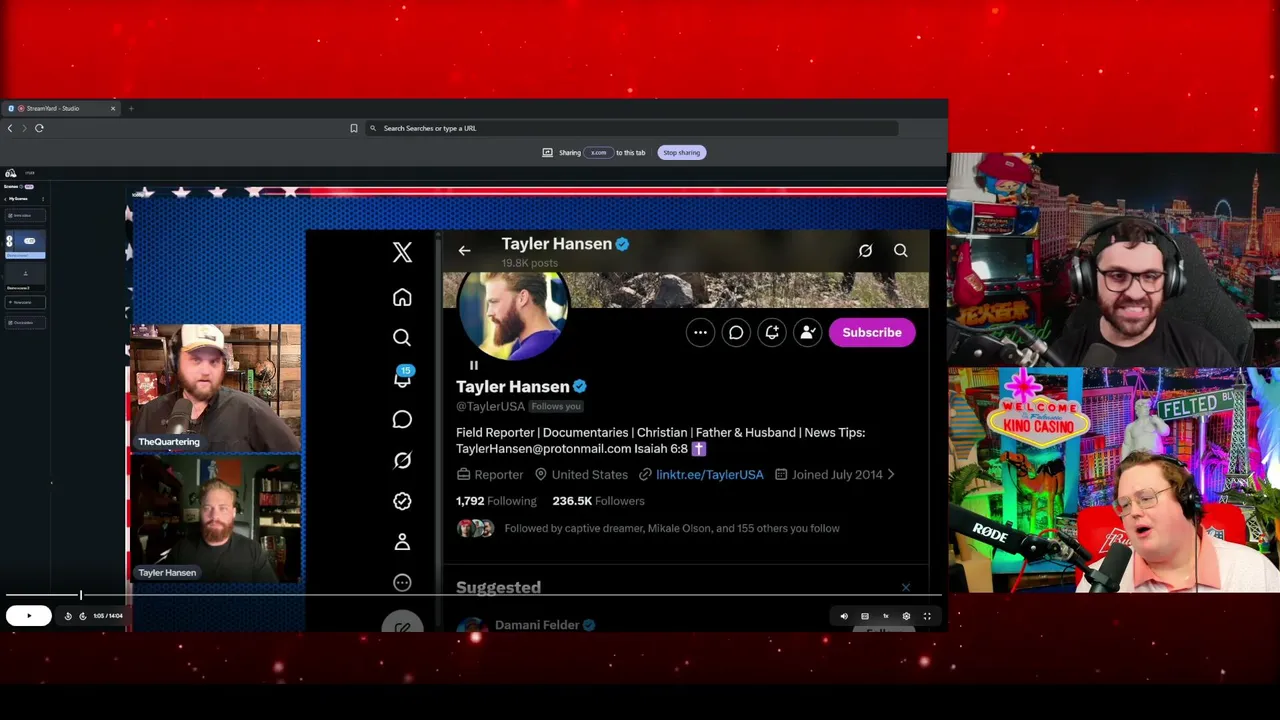Click Stop sharing in the browser bar

point(681,153)
